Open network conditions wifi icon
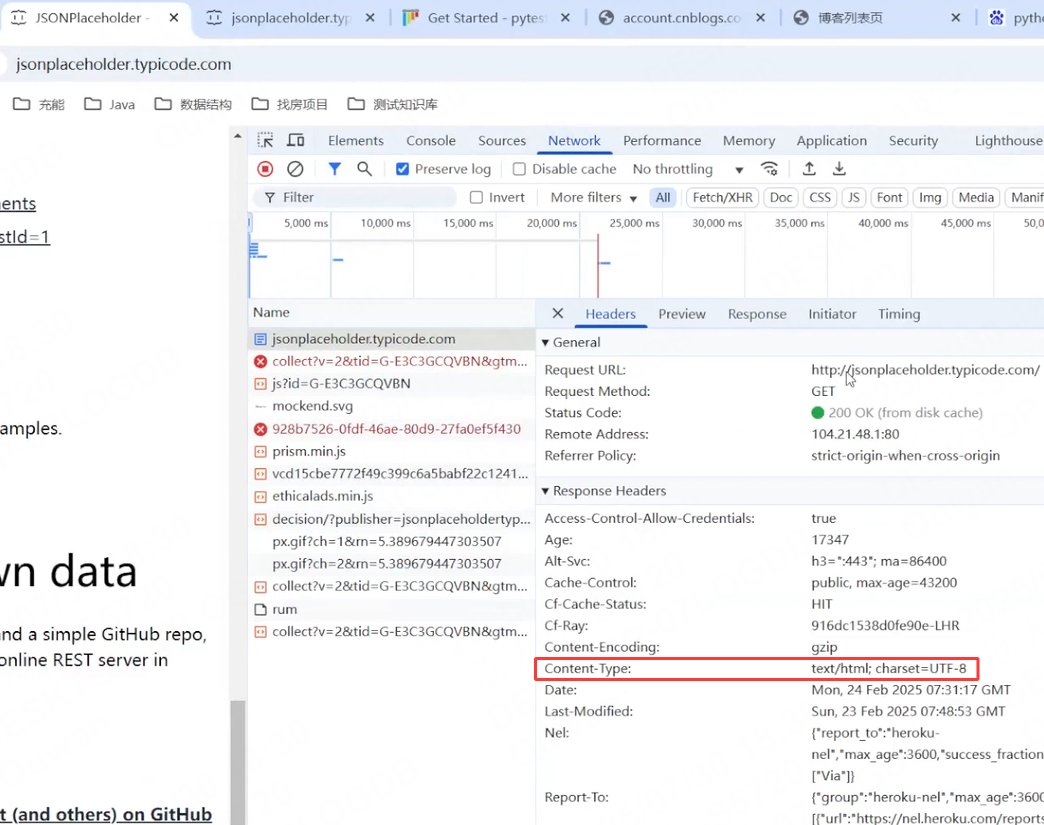The width and height of the screenshot is (1044, 825). point(769,169)
